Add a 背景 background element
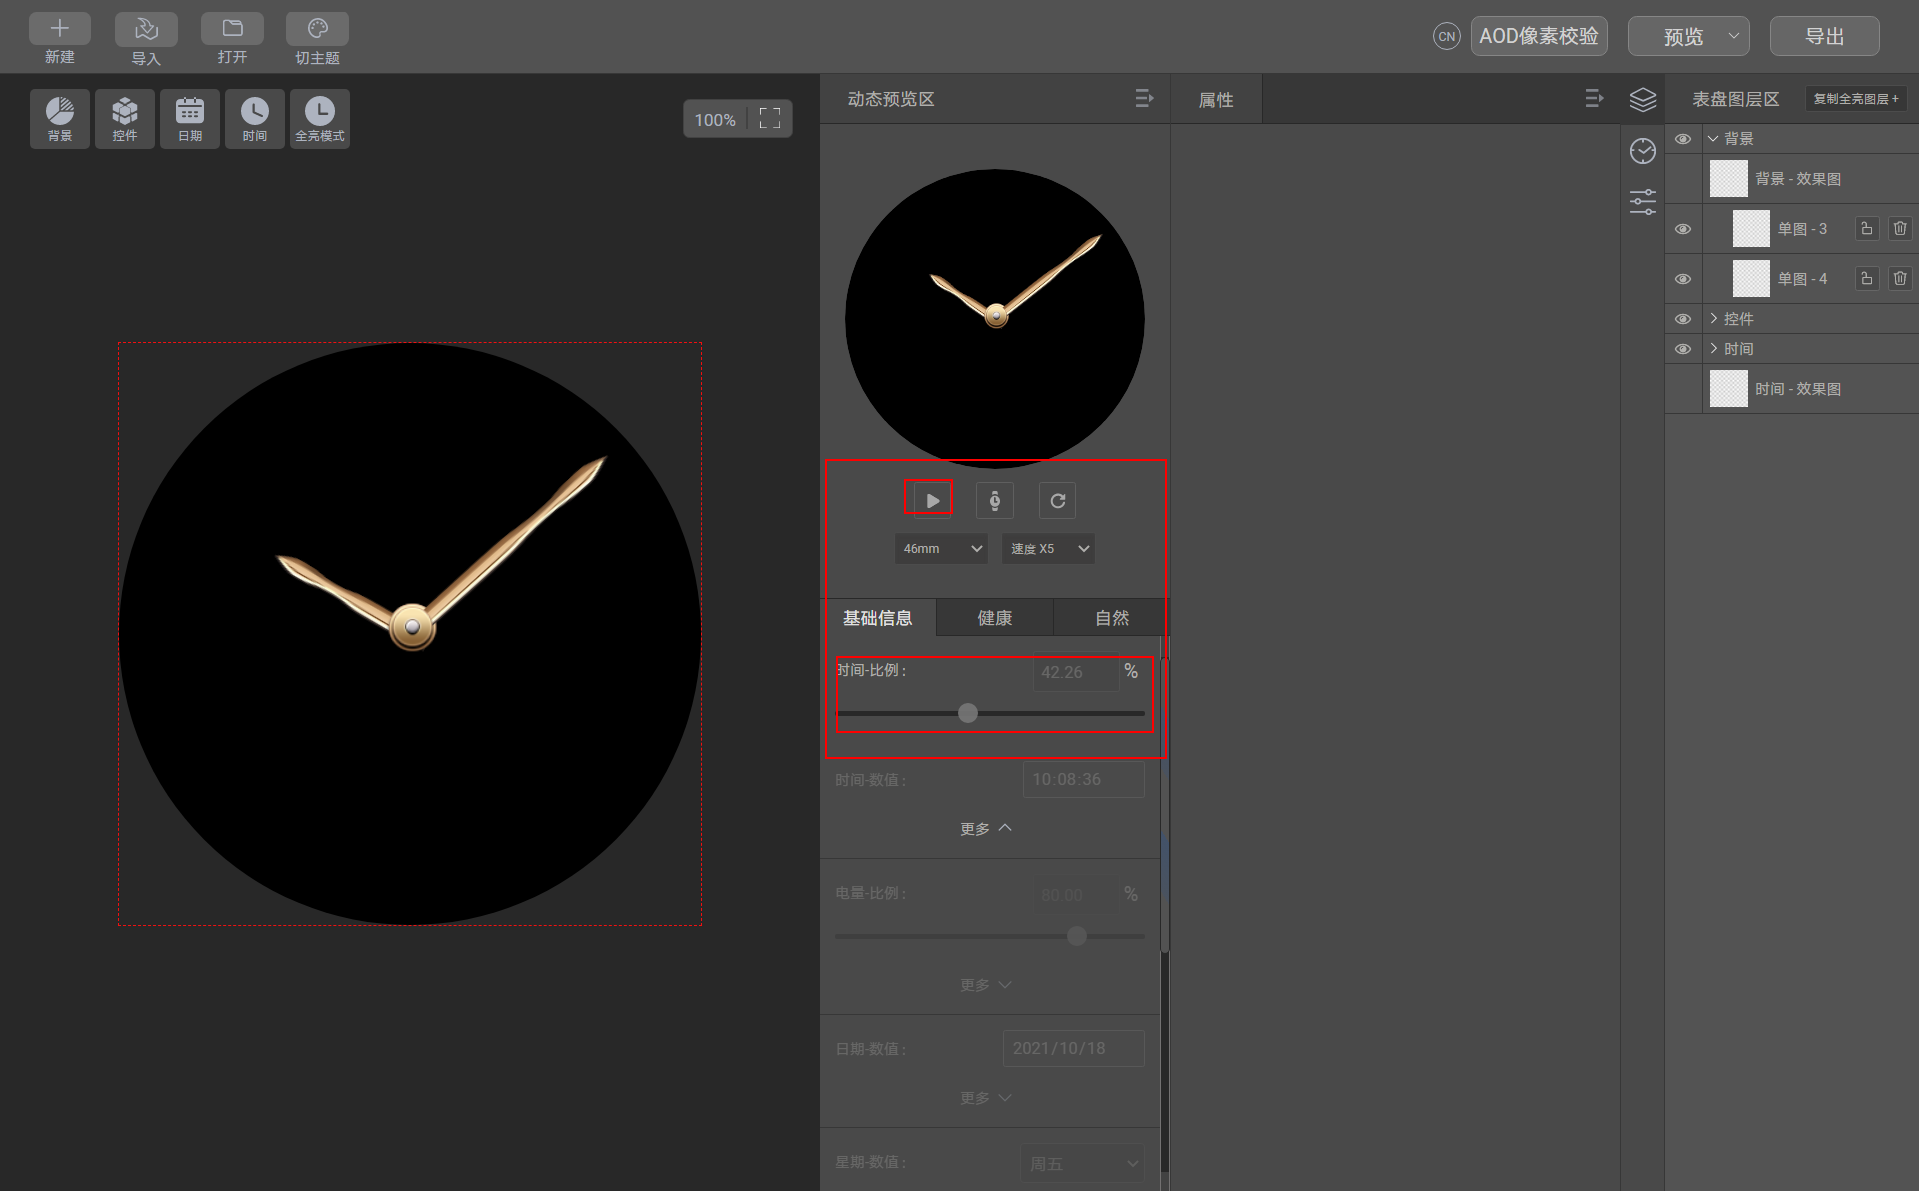Viewport: 1919px width, 1191px height. coord(60,119)
